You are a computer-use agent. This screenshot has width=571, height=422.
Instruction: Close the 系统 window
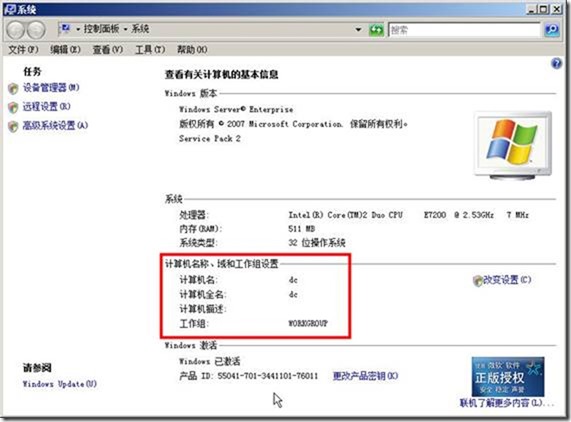(556, 9)
